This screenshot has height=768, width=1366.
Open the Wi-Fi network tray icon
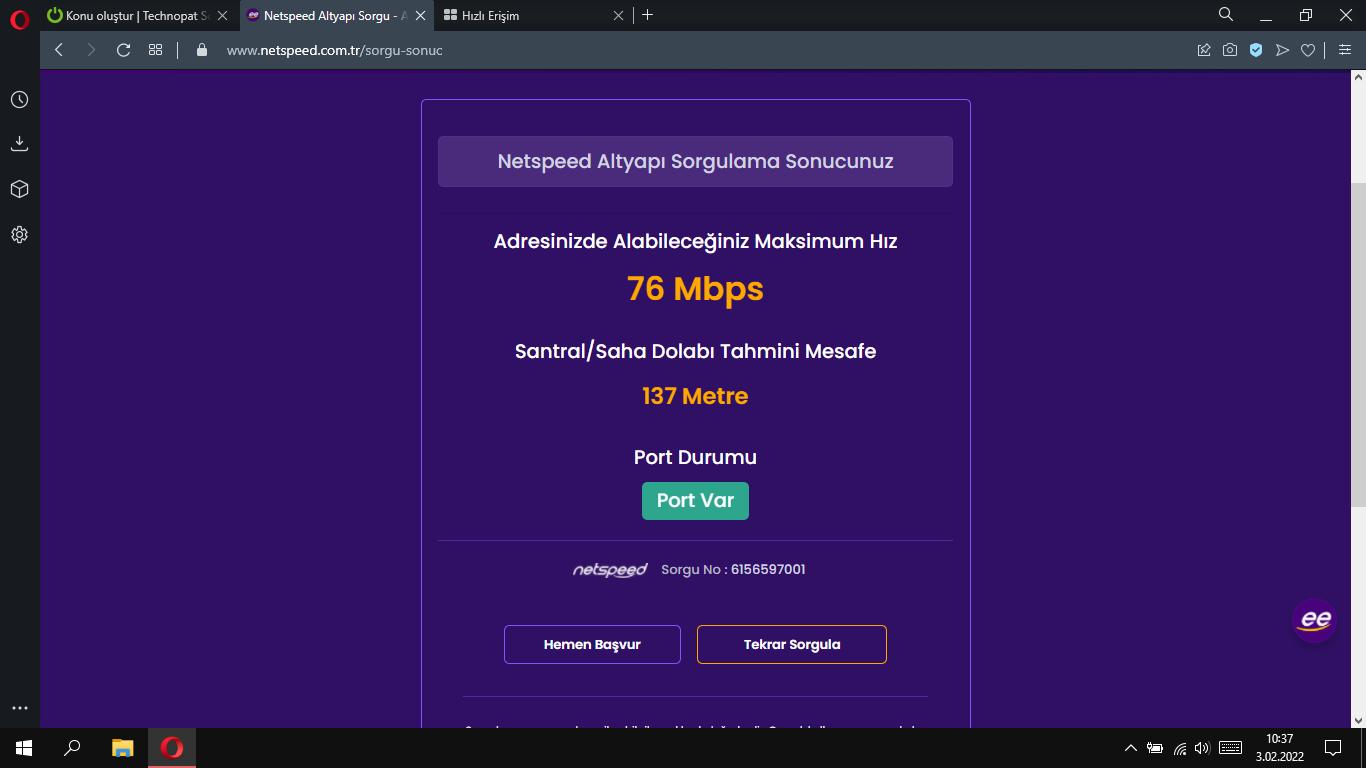click(1180, 747)
